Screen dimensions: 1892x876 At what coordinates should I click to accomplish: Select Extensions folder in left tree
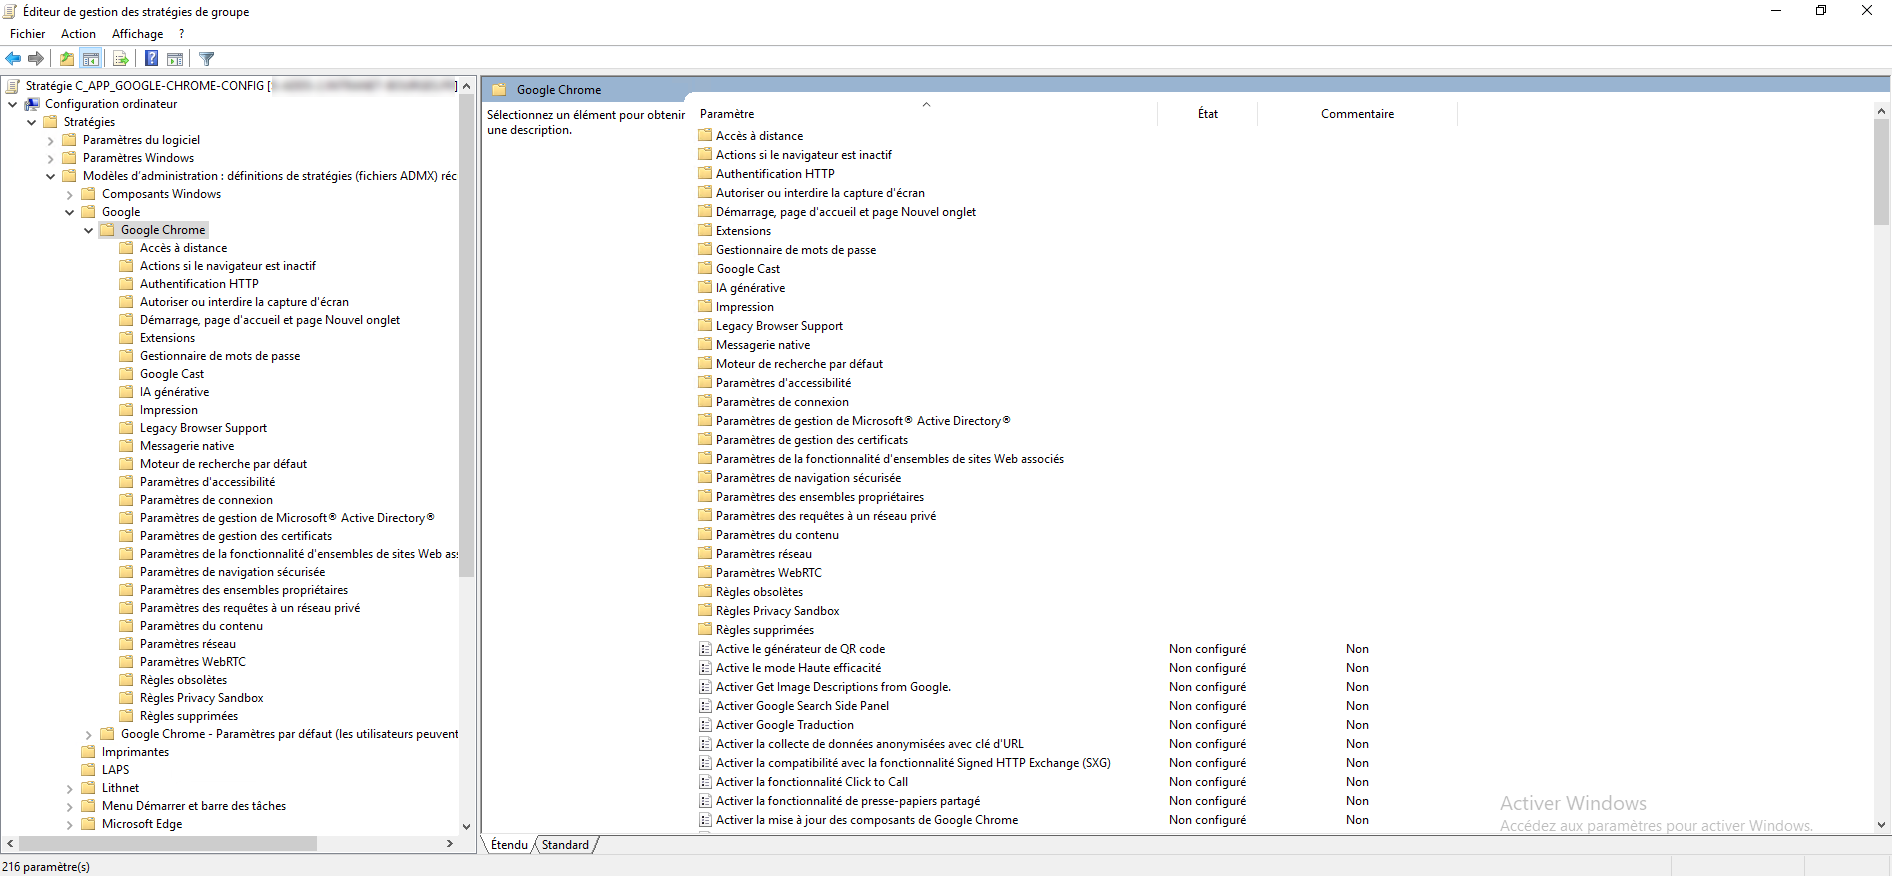point(168,338)
